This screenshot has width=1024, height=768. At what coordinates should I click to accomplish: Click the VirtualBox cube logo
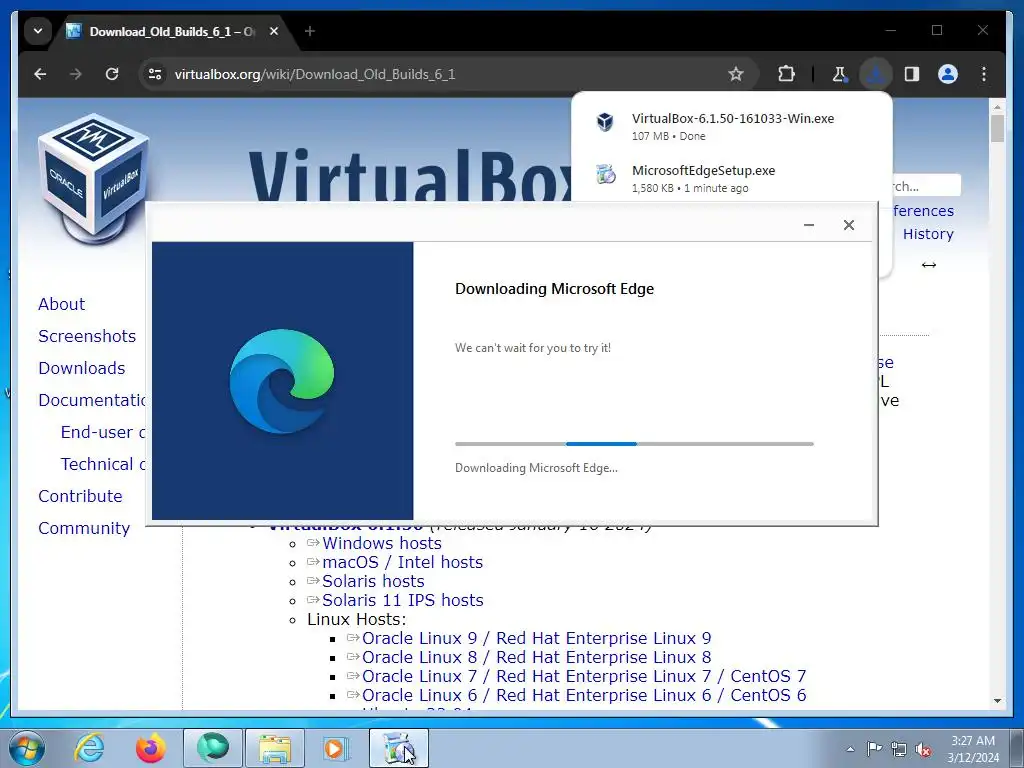pyautogui.click(x=94, y=179)
